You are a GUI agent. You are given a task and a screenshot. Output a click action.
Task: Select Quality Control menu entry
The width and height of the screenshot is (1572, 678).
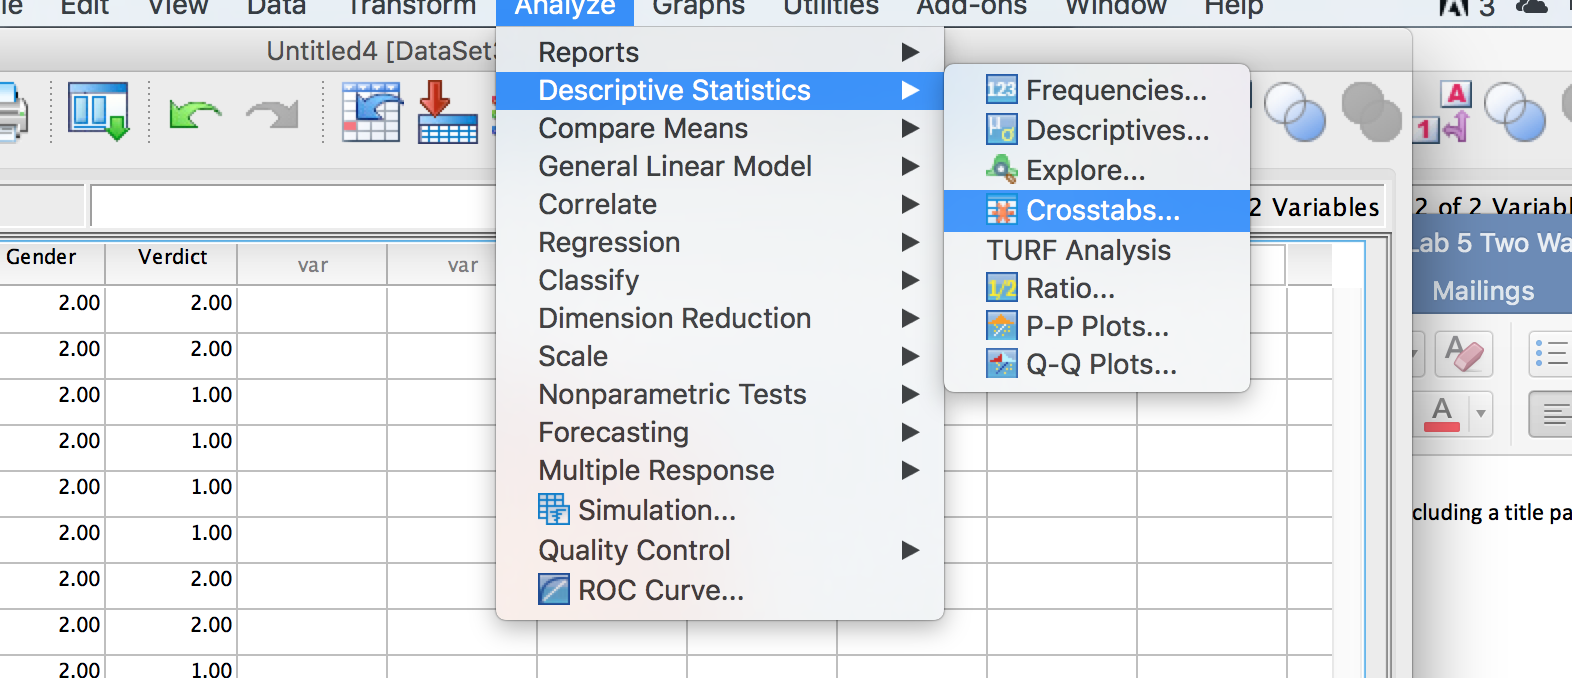click(720, 550)
